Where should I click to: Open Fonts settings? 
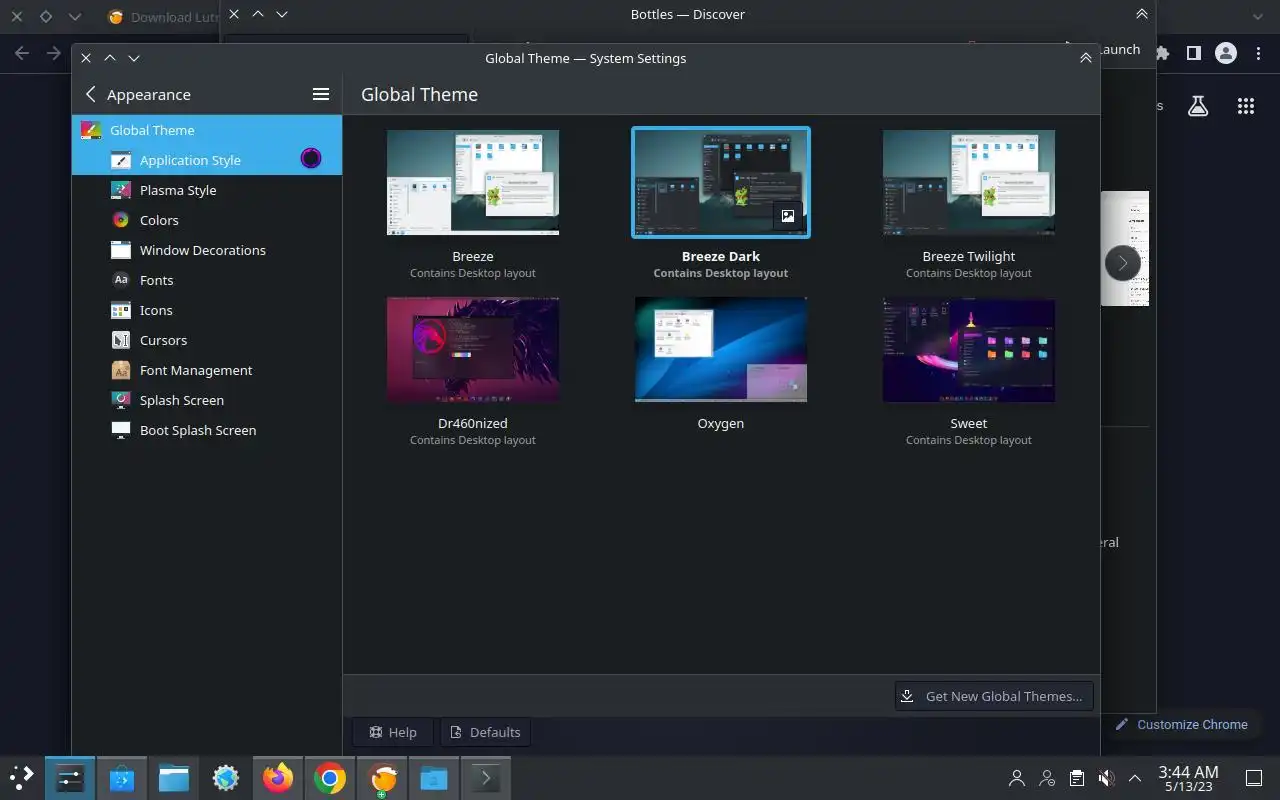point(207,280)
